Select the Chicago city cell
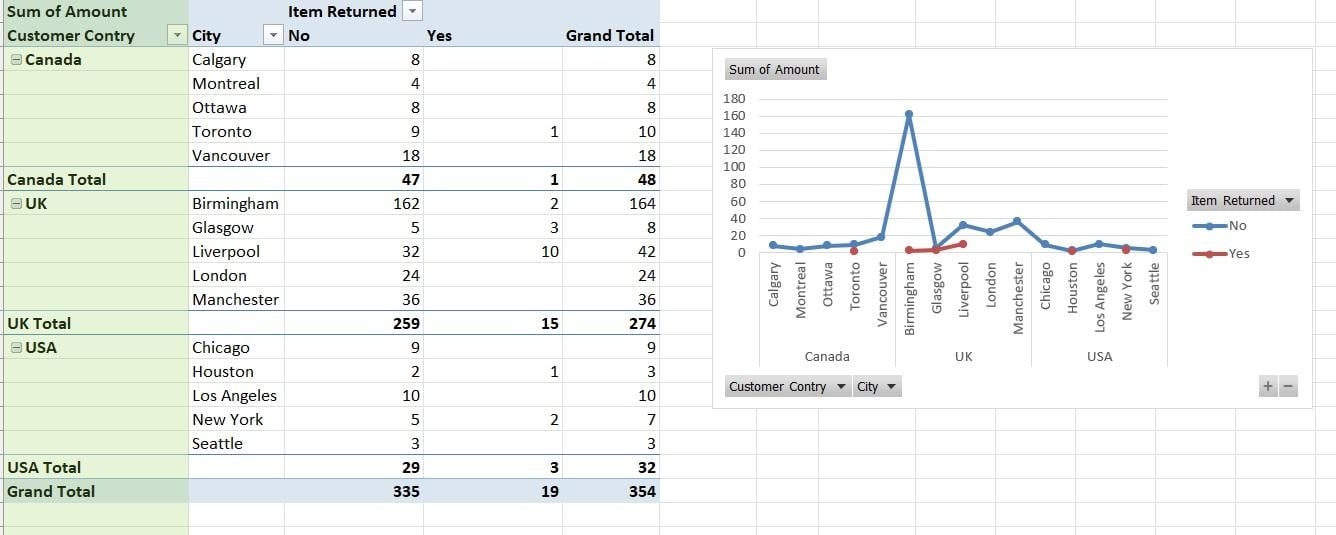 pyautogui.click(x=236, y=348)
